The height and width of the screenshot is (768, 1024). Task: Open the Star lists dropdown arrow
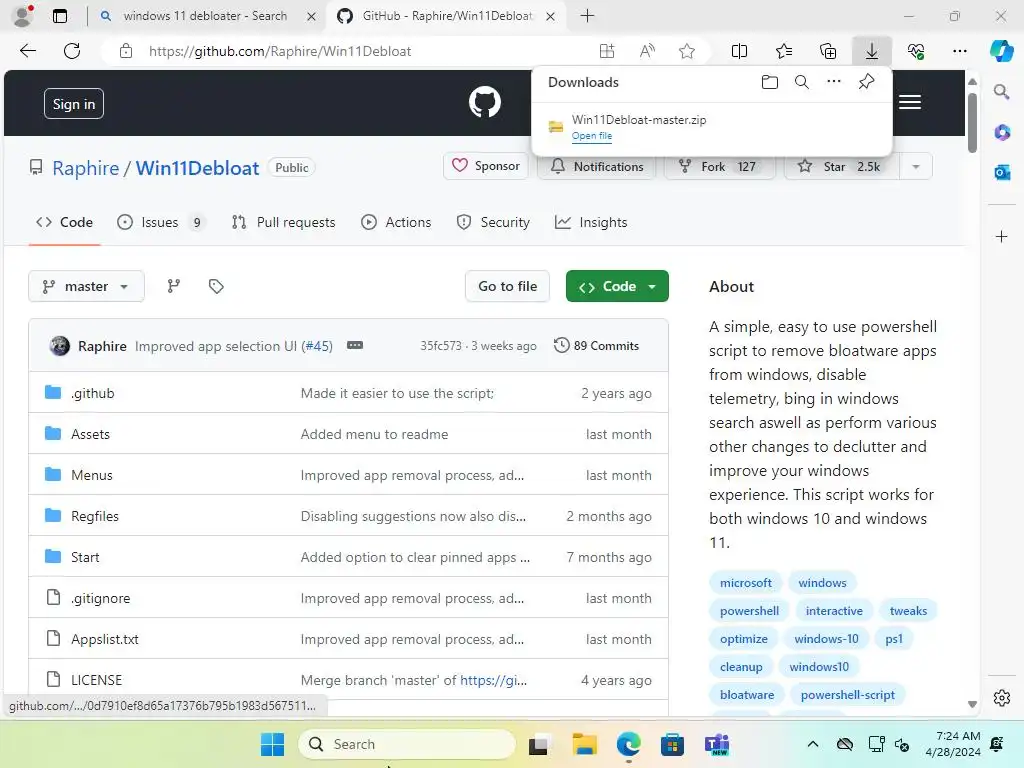point(916,167)
